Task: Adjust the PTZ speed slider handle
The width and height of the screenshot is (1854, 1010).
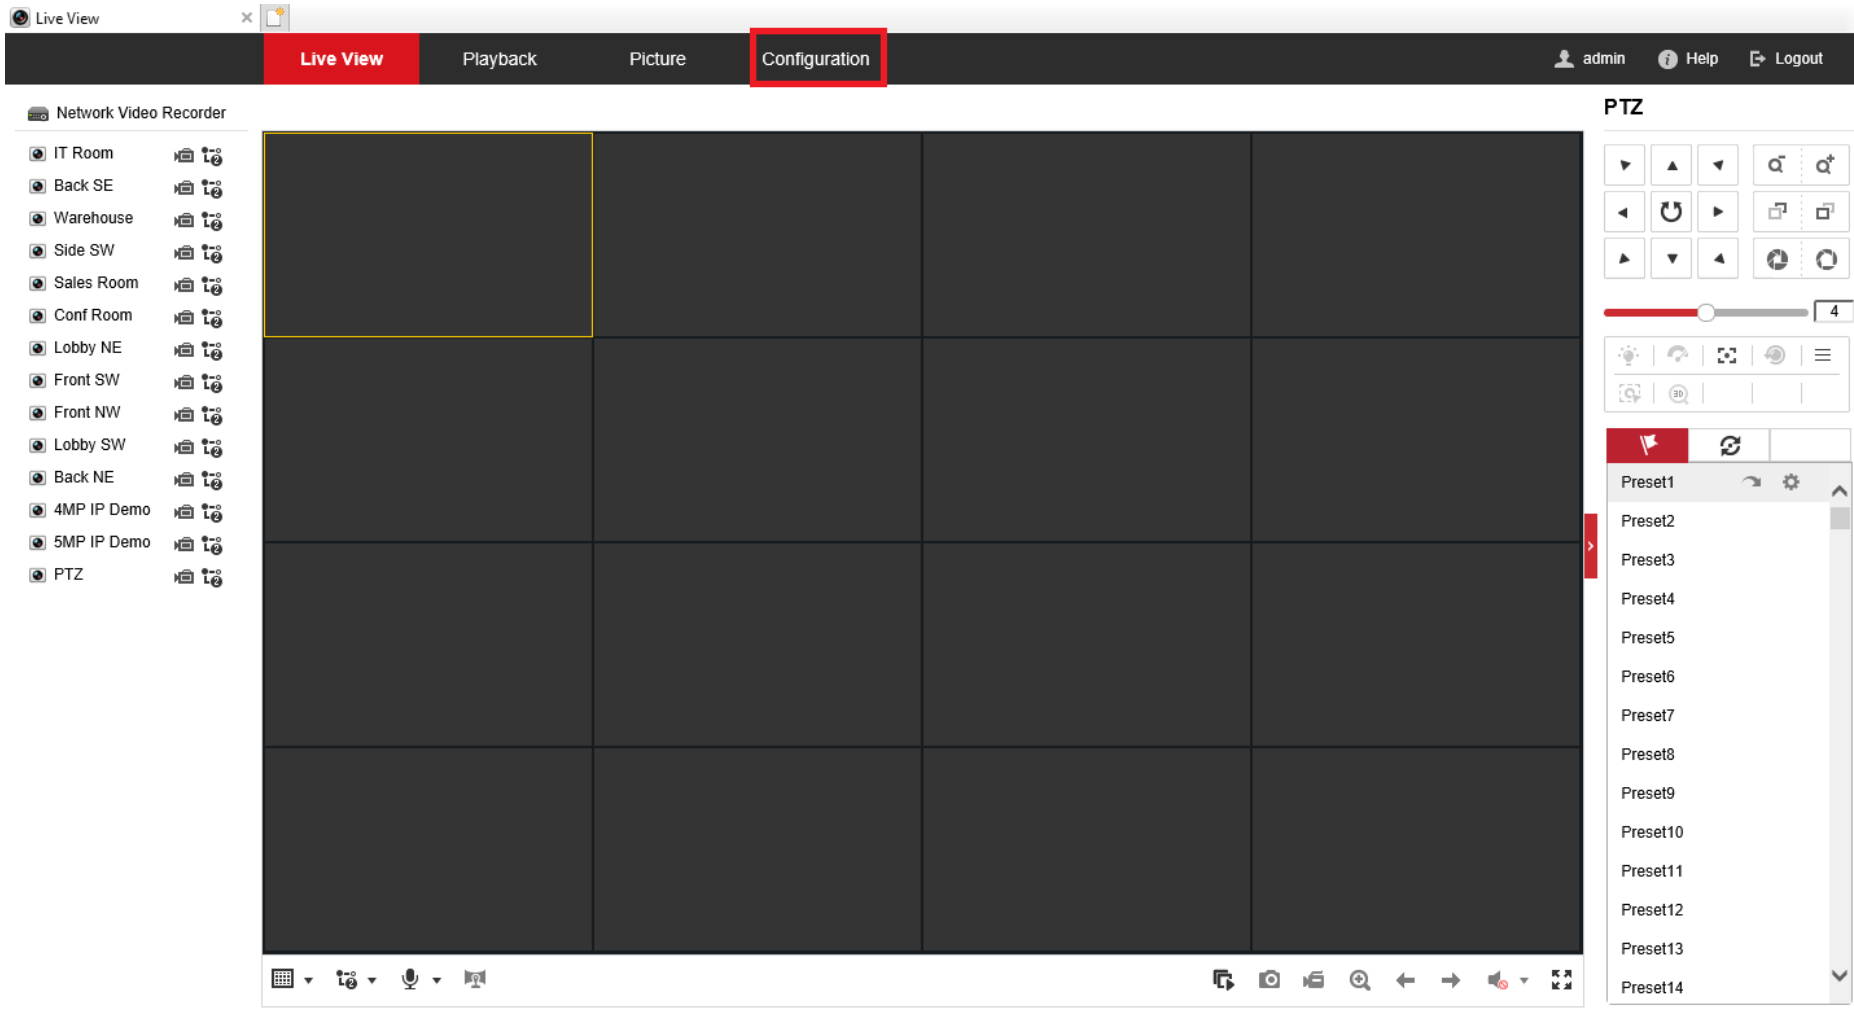Action: pyautogui.click(x=1706, y=312)
